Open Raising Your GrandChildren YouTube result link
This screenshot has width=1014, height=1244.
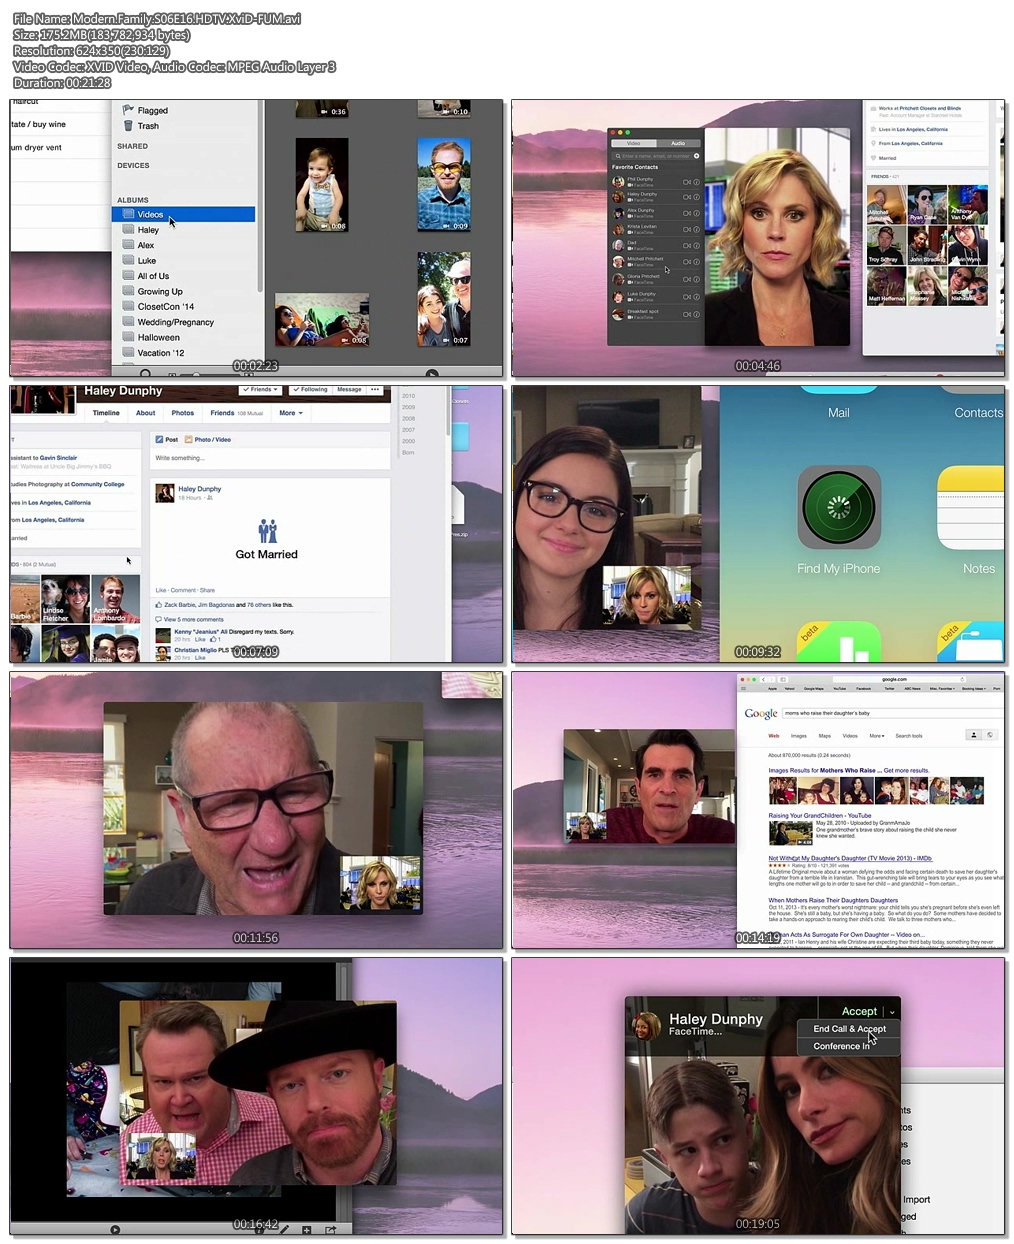[x=819, y=815]
